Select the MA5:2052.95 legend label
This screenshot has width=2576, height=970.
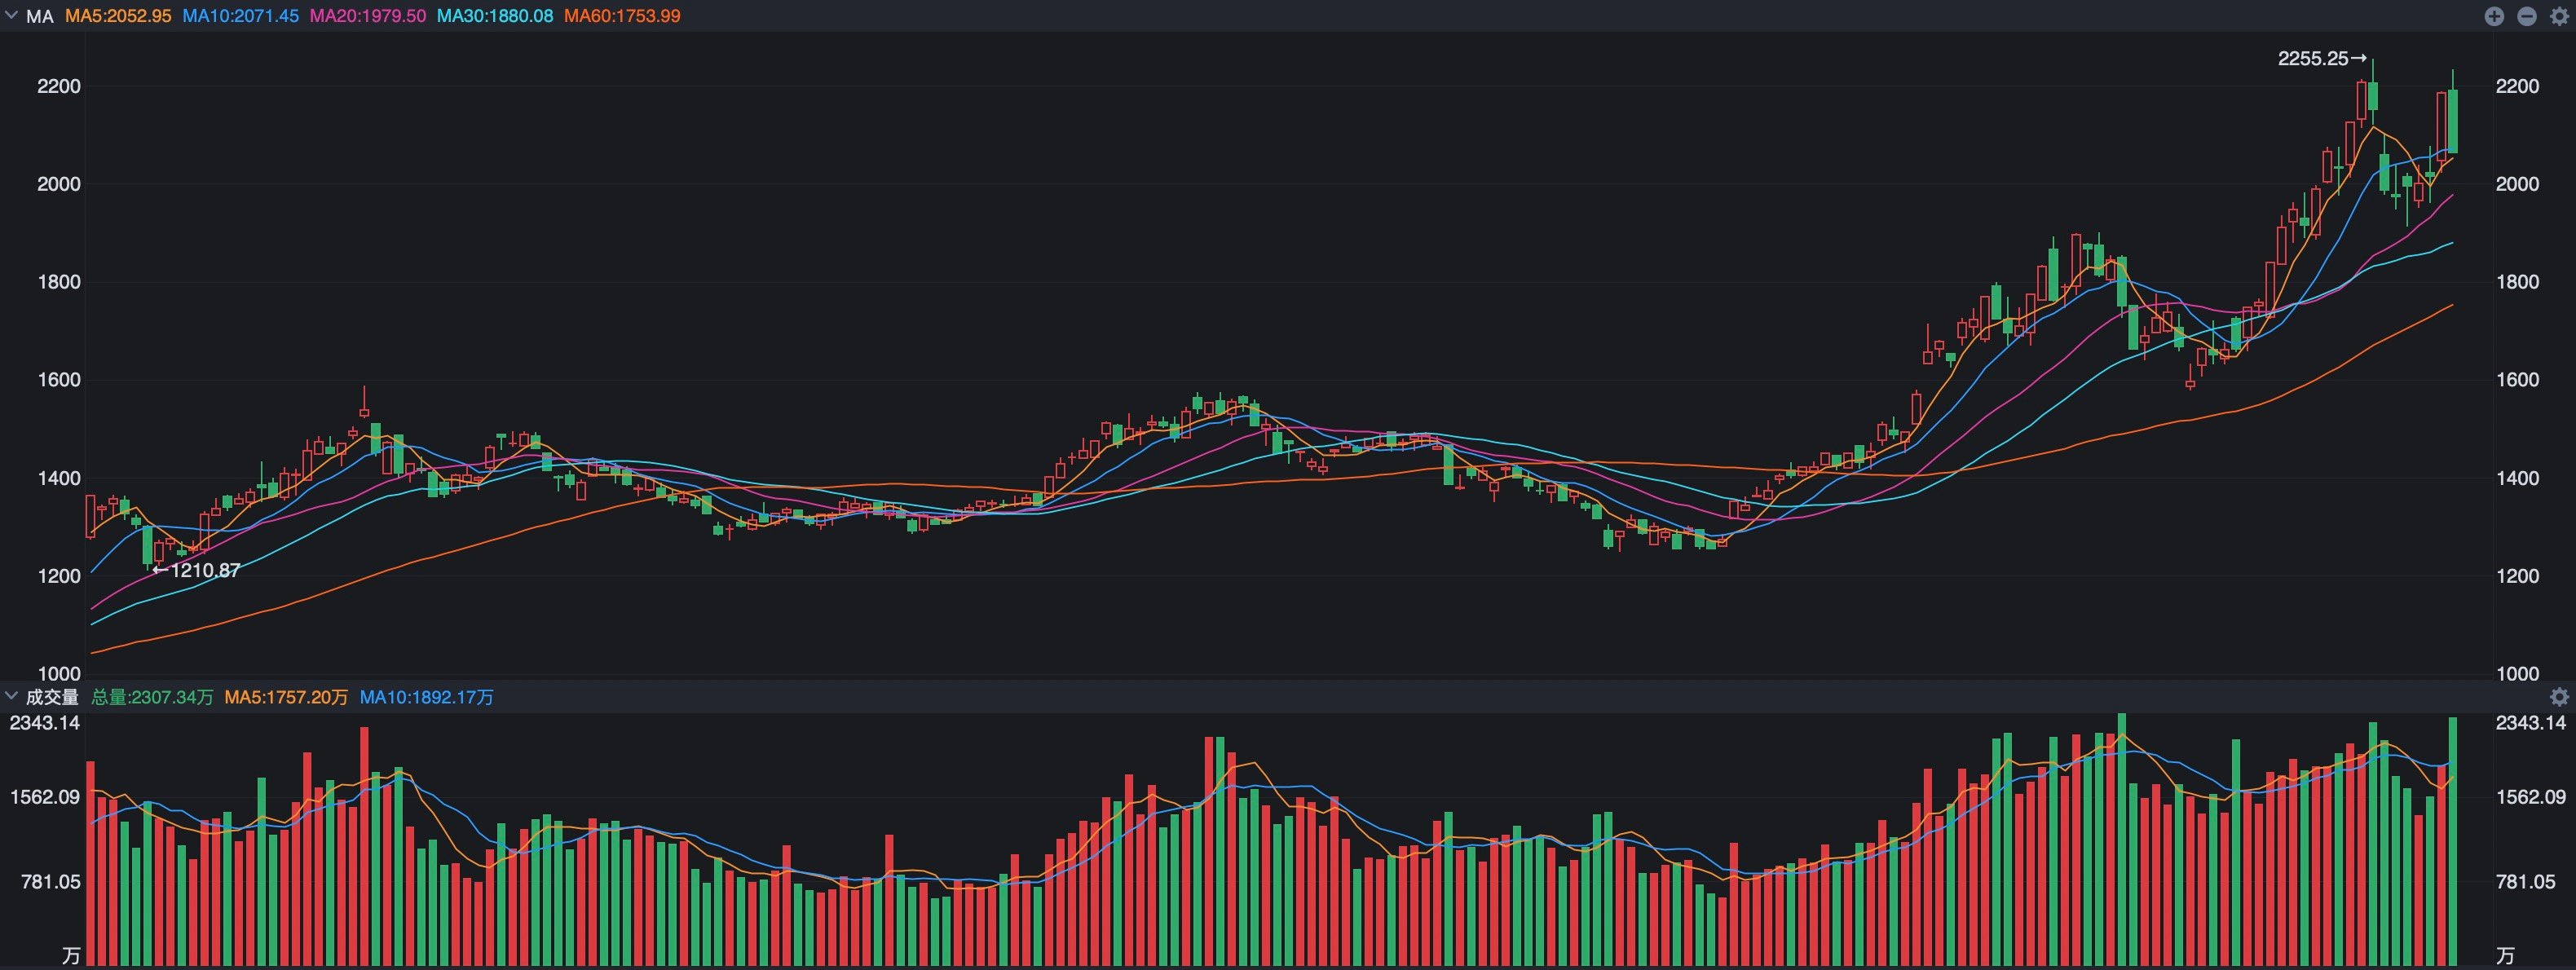click(x=118, y=17)
